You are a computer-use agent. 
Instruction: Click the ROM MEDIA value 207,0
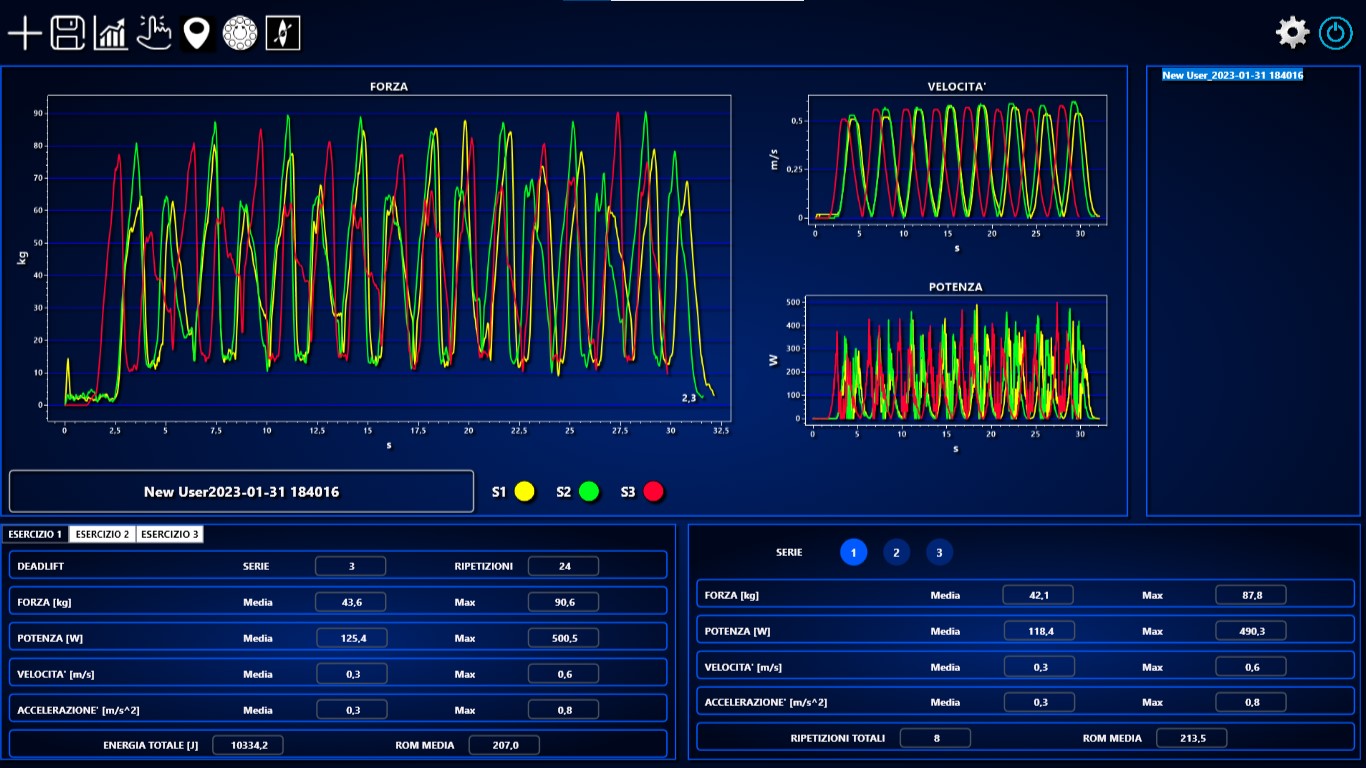(x=504, y=745)
